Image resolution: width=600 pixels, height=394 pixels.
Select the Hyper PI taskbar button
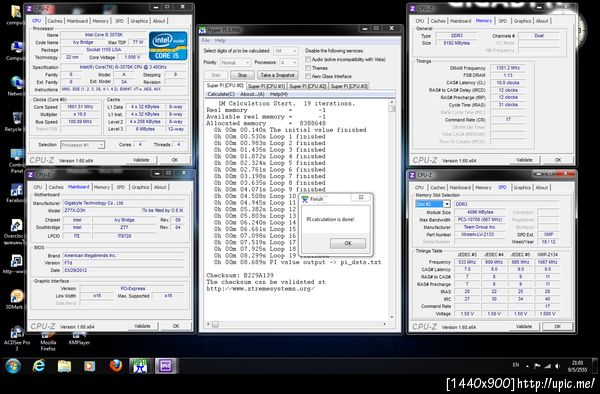coord(140,366)
